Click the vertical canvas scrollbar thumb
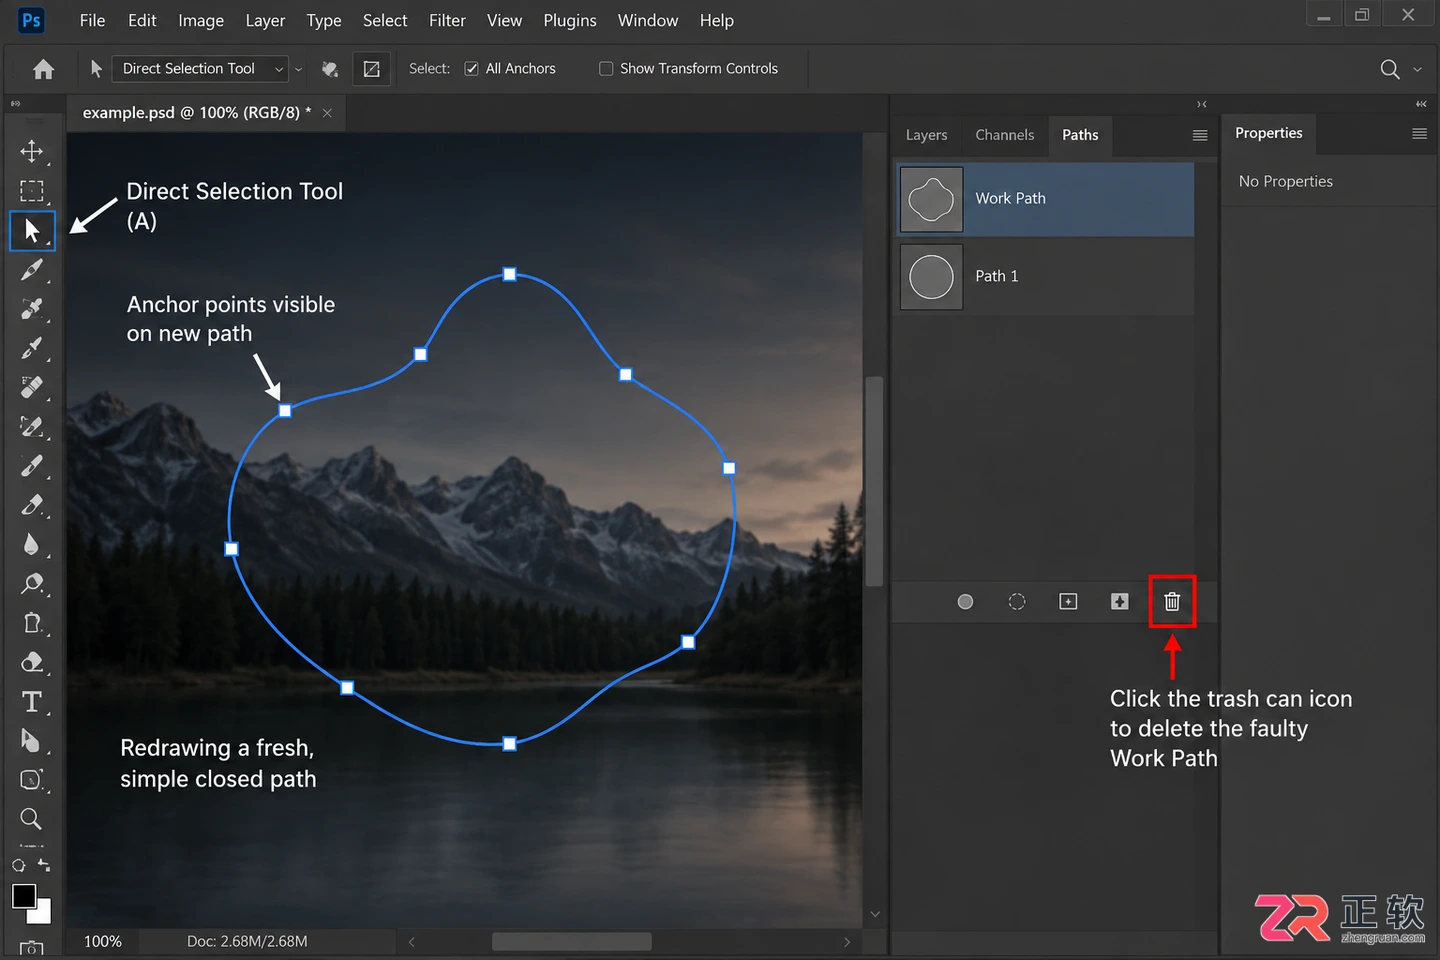Image resolution: width=1440 pixels, height=960 pixels. (x=875, y=481)
